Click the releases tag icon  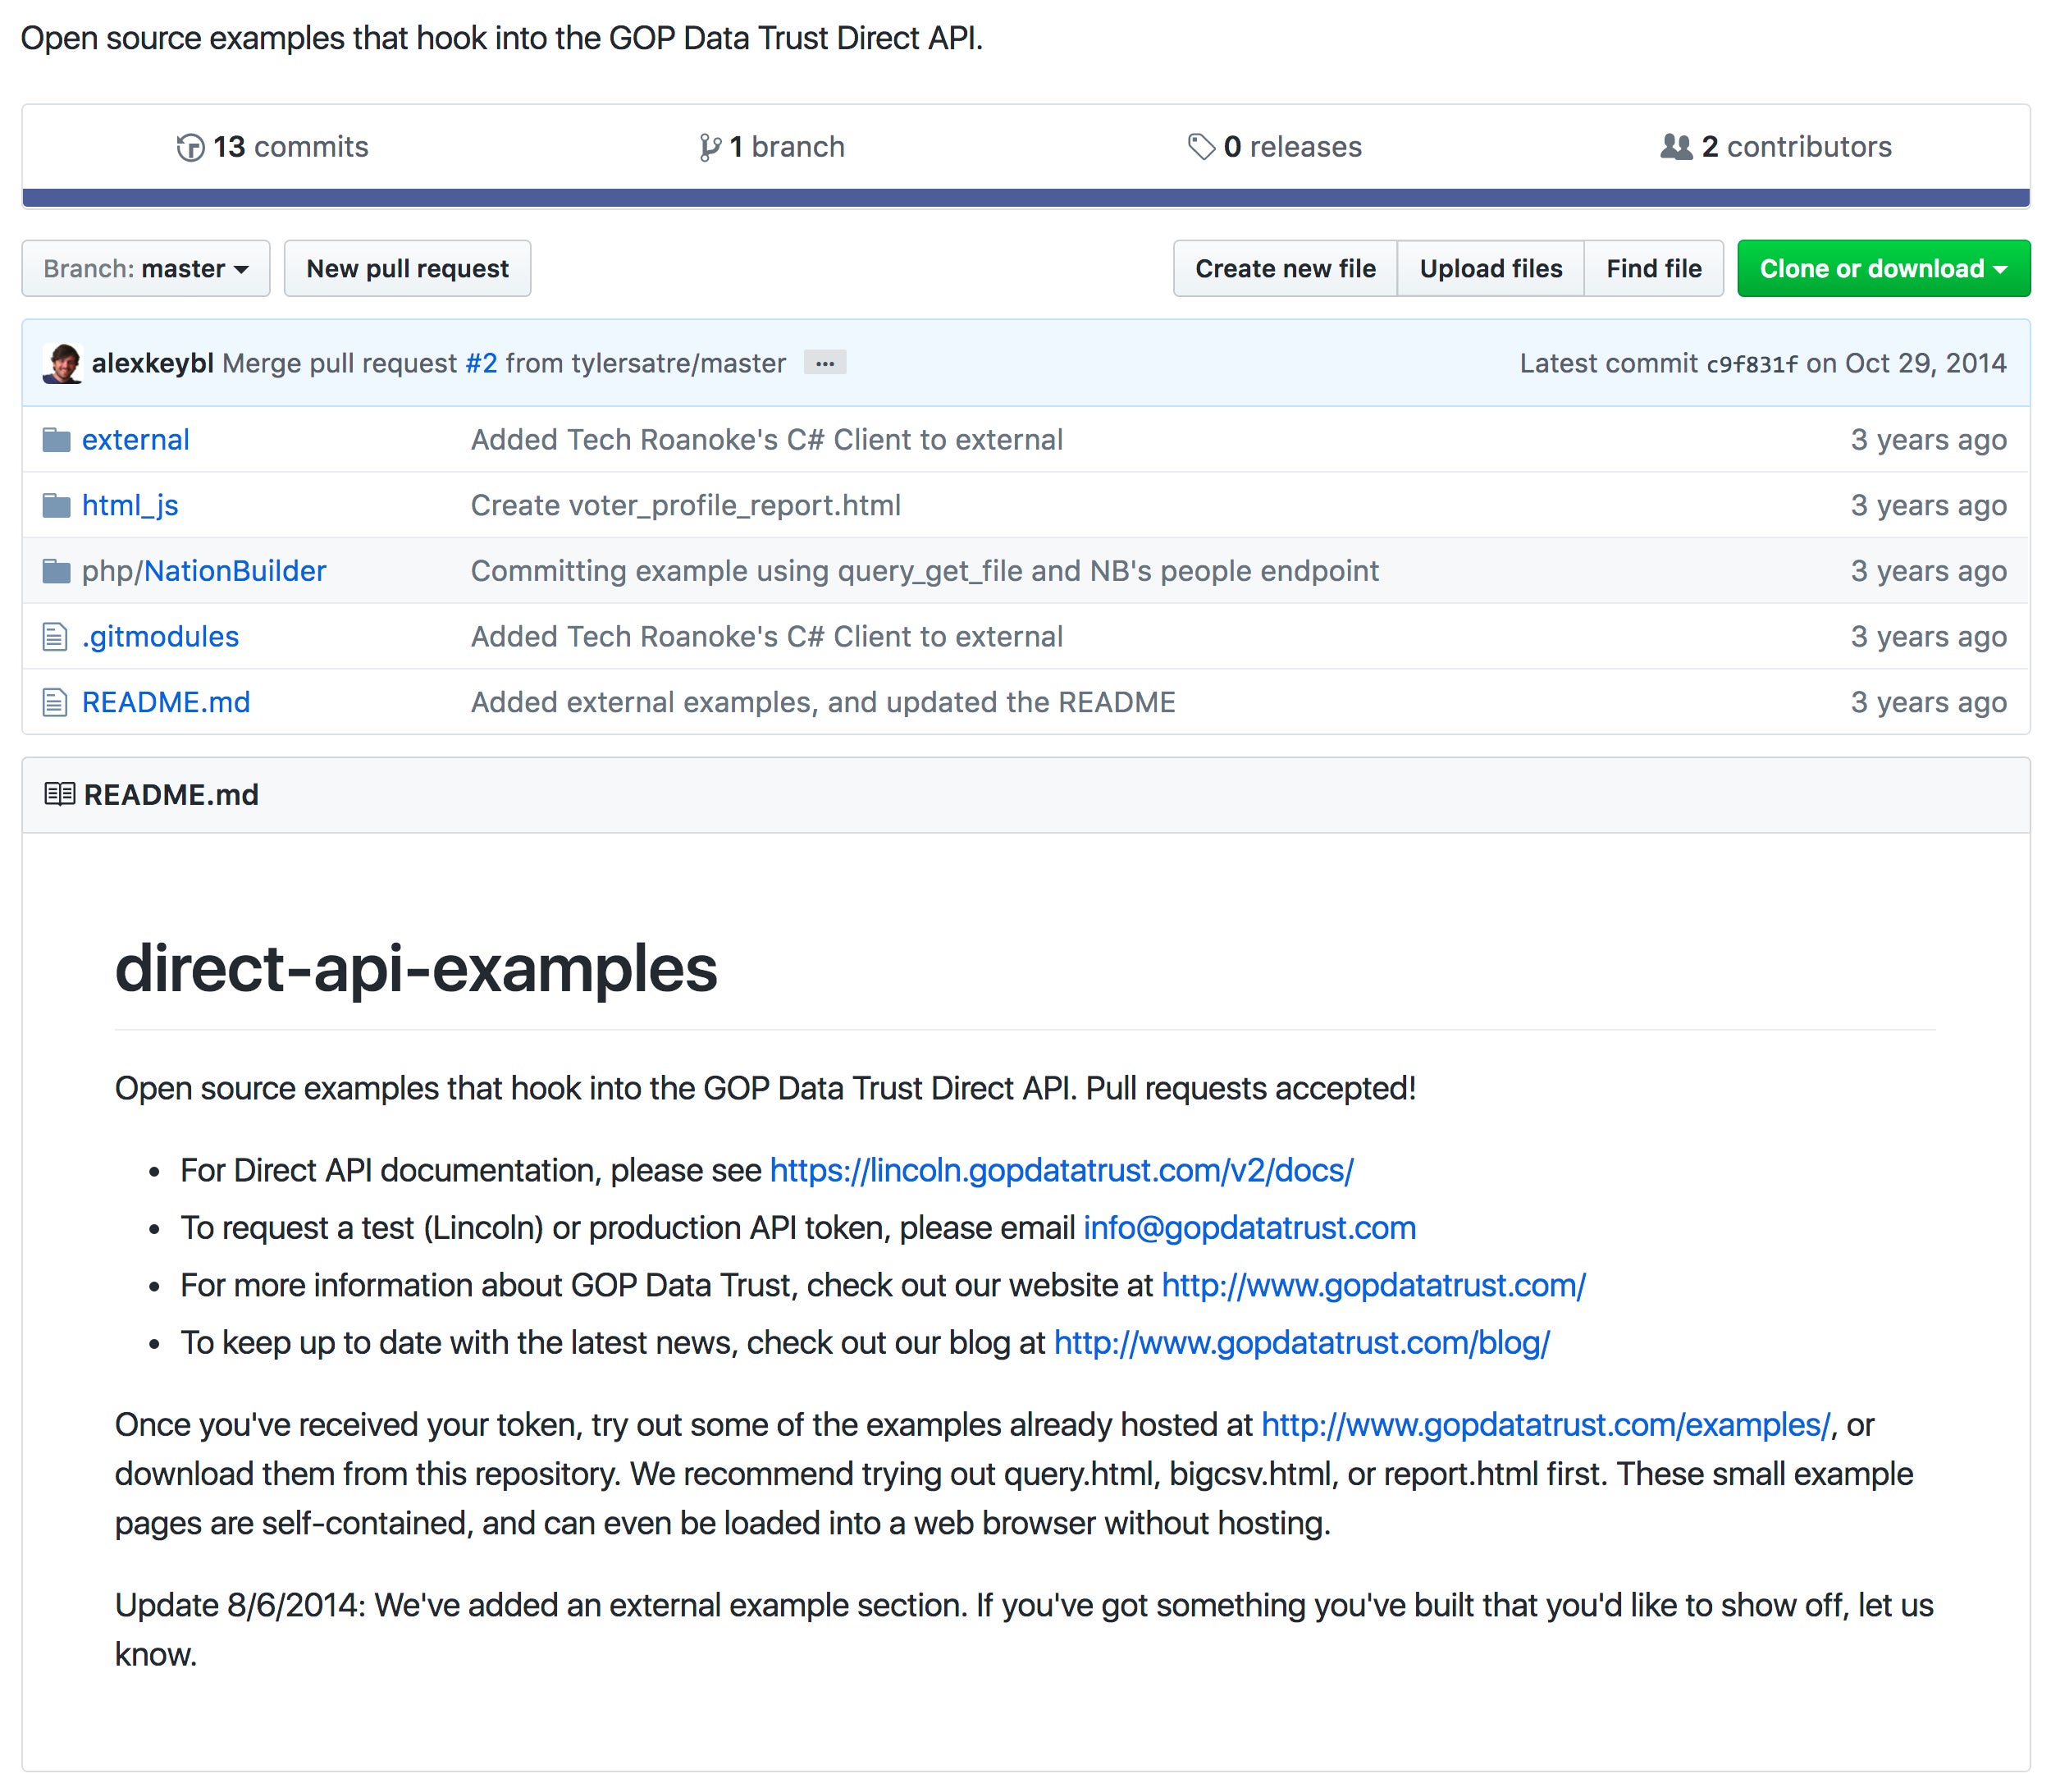(1201, 147)
